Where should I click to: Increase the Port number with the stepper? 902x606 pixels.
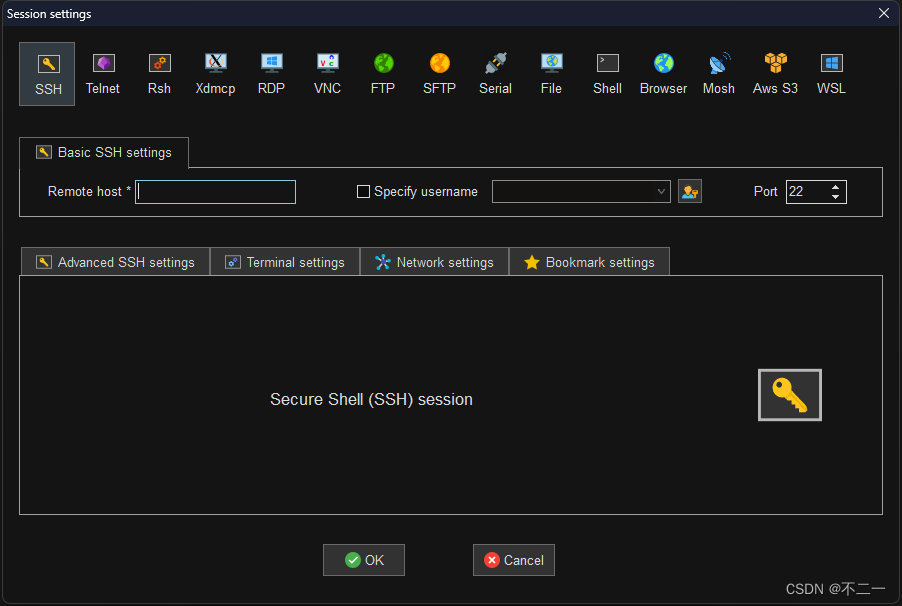point(836,186)
